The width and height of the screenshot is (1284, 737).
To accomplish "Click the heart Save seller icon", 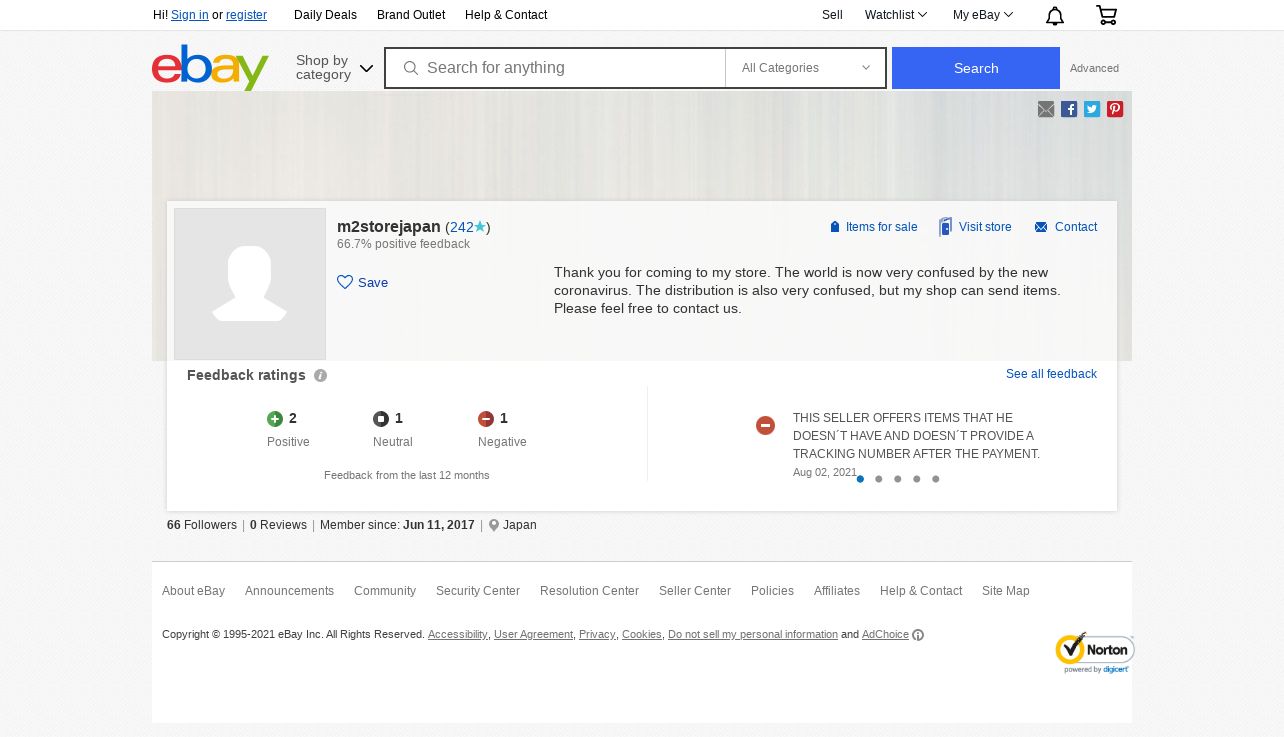I will click(345, 282).
